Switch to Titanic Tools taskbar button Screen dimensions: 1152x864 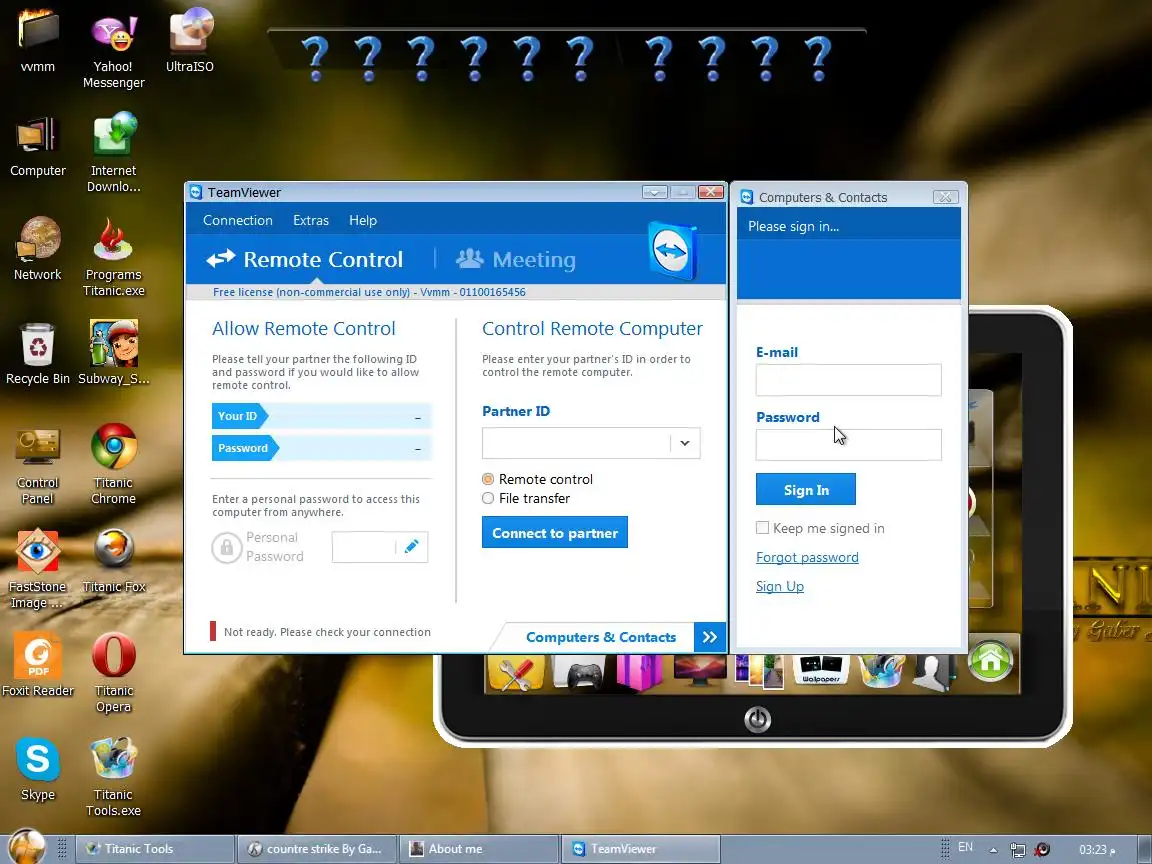point(155,849)
